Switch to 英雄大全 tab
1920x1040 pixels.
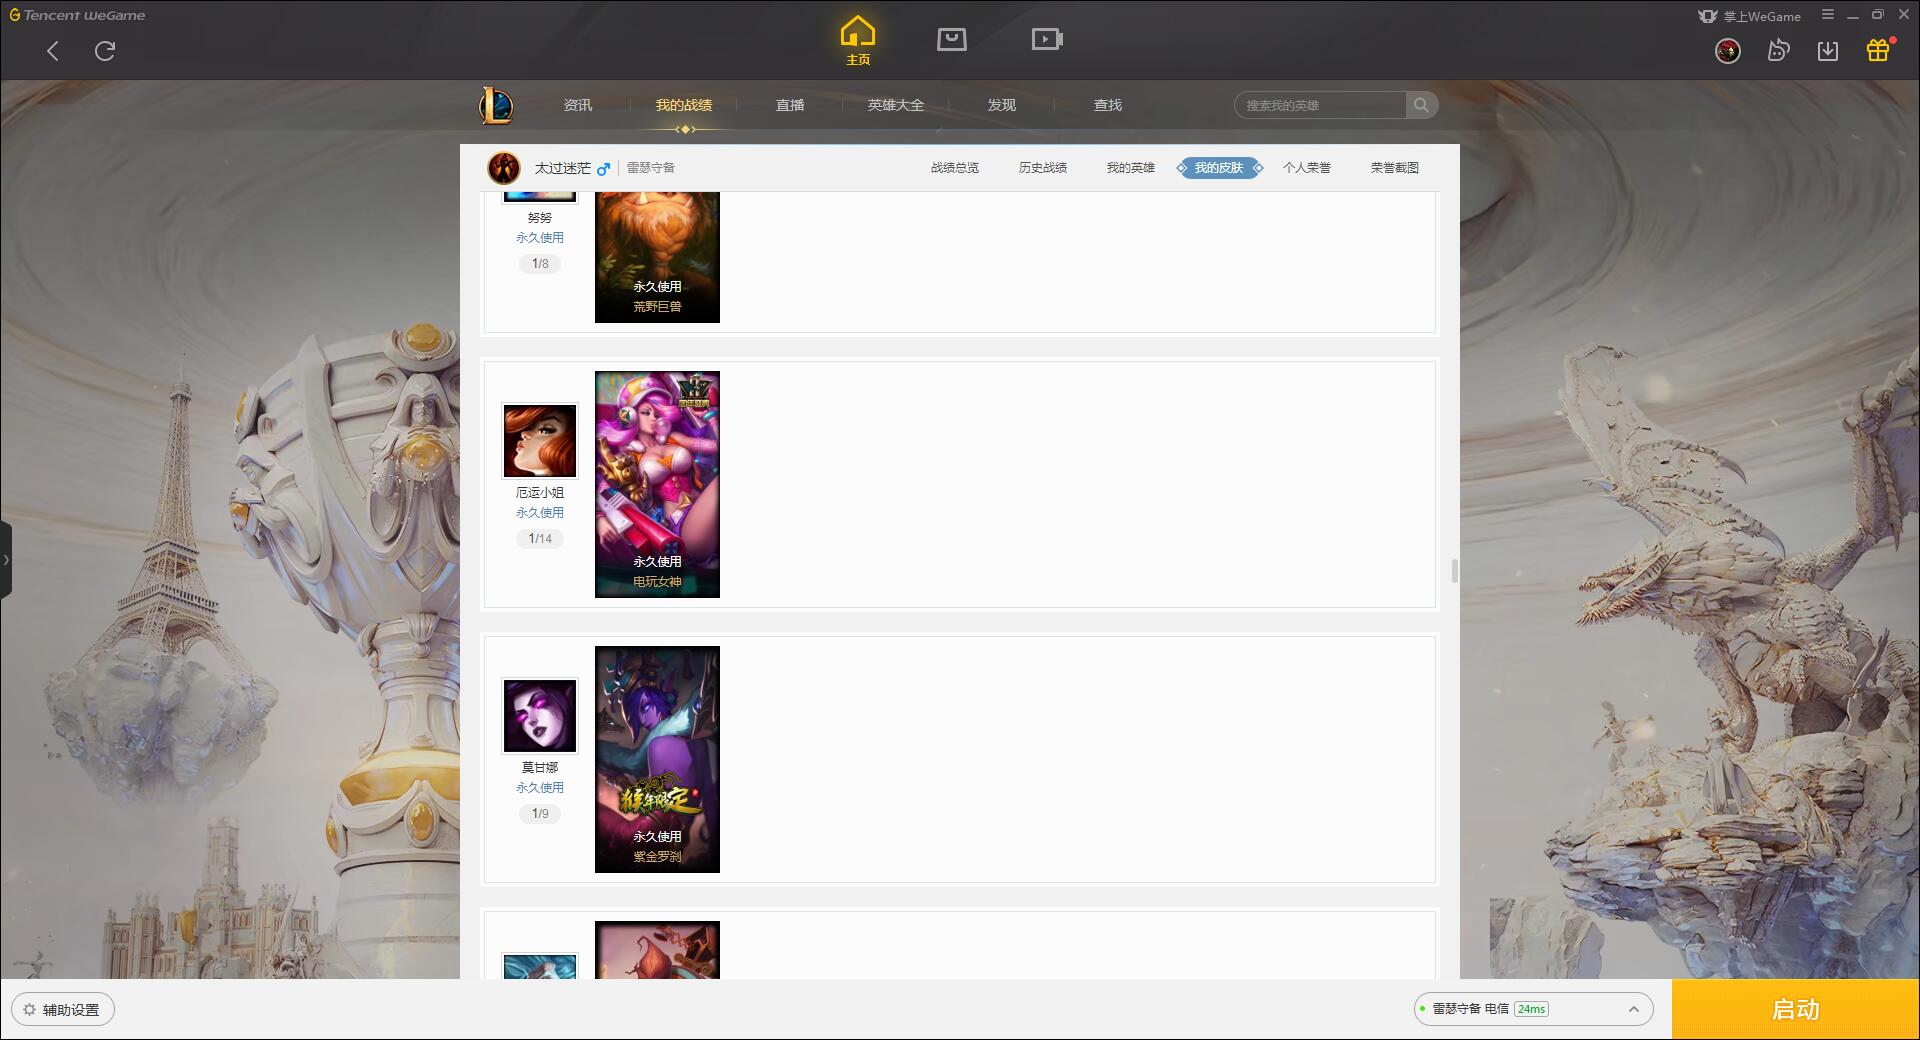896,105
